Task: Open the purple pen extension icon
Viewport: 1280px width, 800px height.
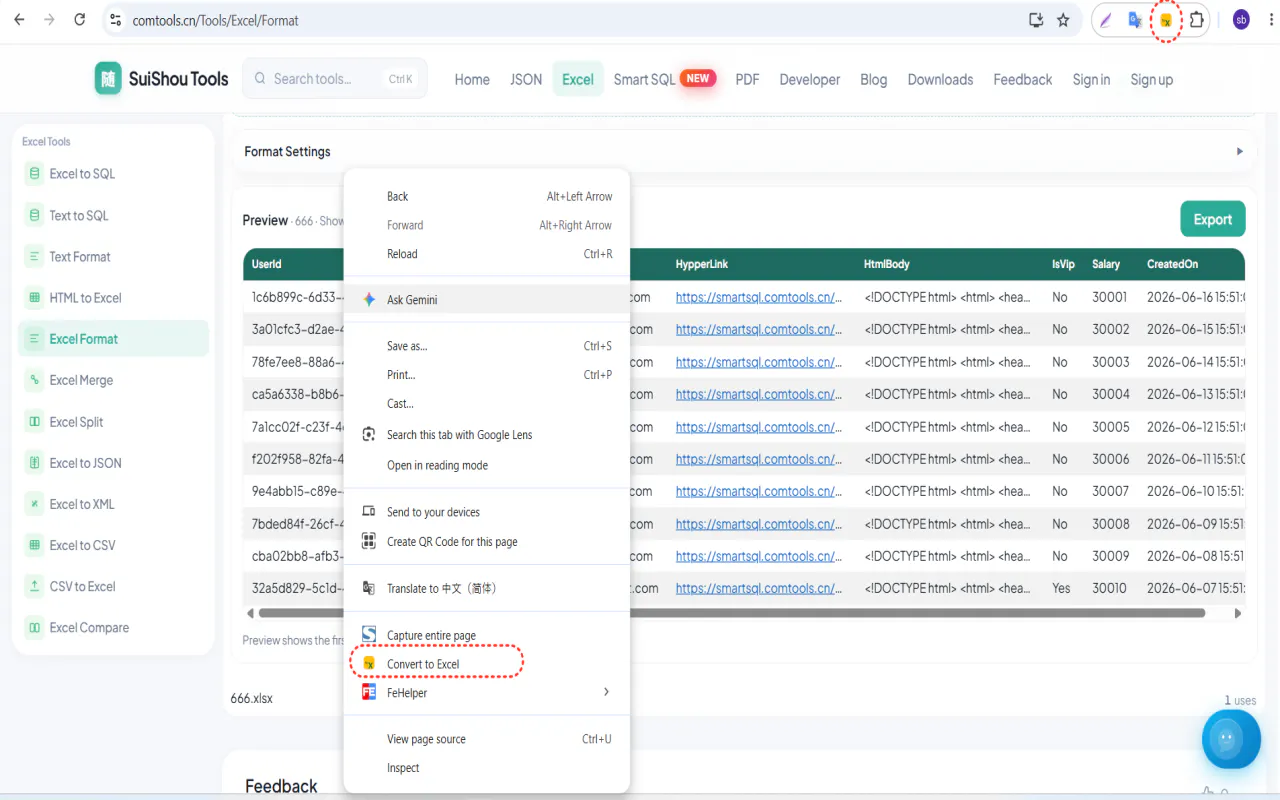Action: (1105, 20)
